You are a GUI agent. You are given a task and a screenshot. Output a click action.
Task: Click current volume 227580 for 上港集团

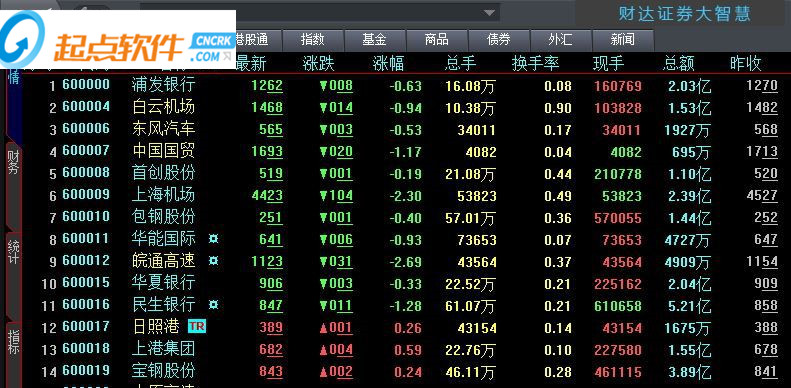tap(617, 350)
